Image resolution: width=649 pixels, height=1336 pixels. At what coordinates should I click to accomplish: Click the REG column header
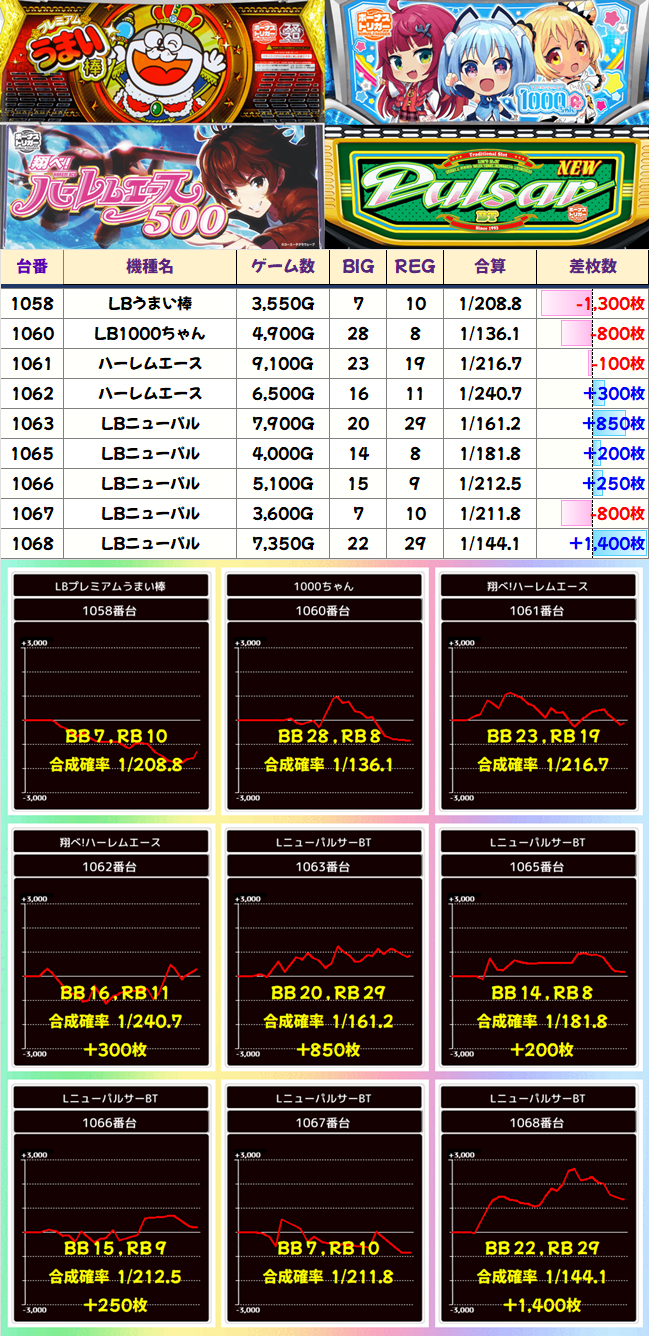tap(414, 266)
